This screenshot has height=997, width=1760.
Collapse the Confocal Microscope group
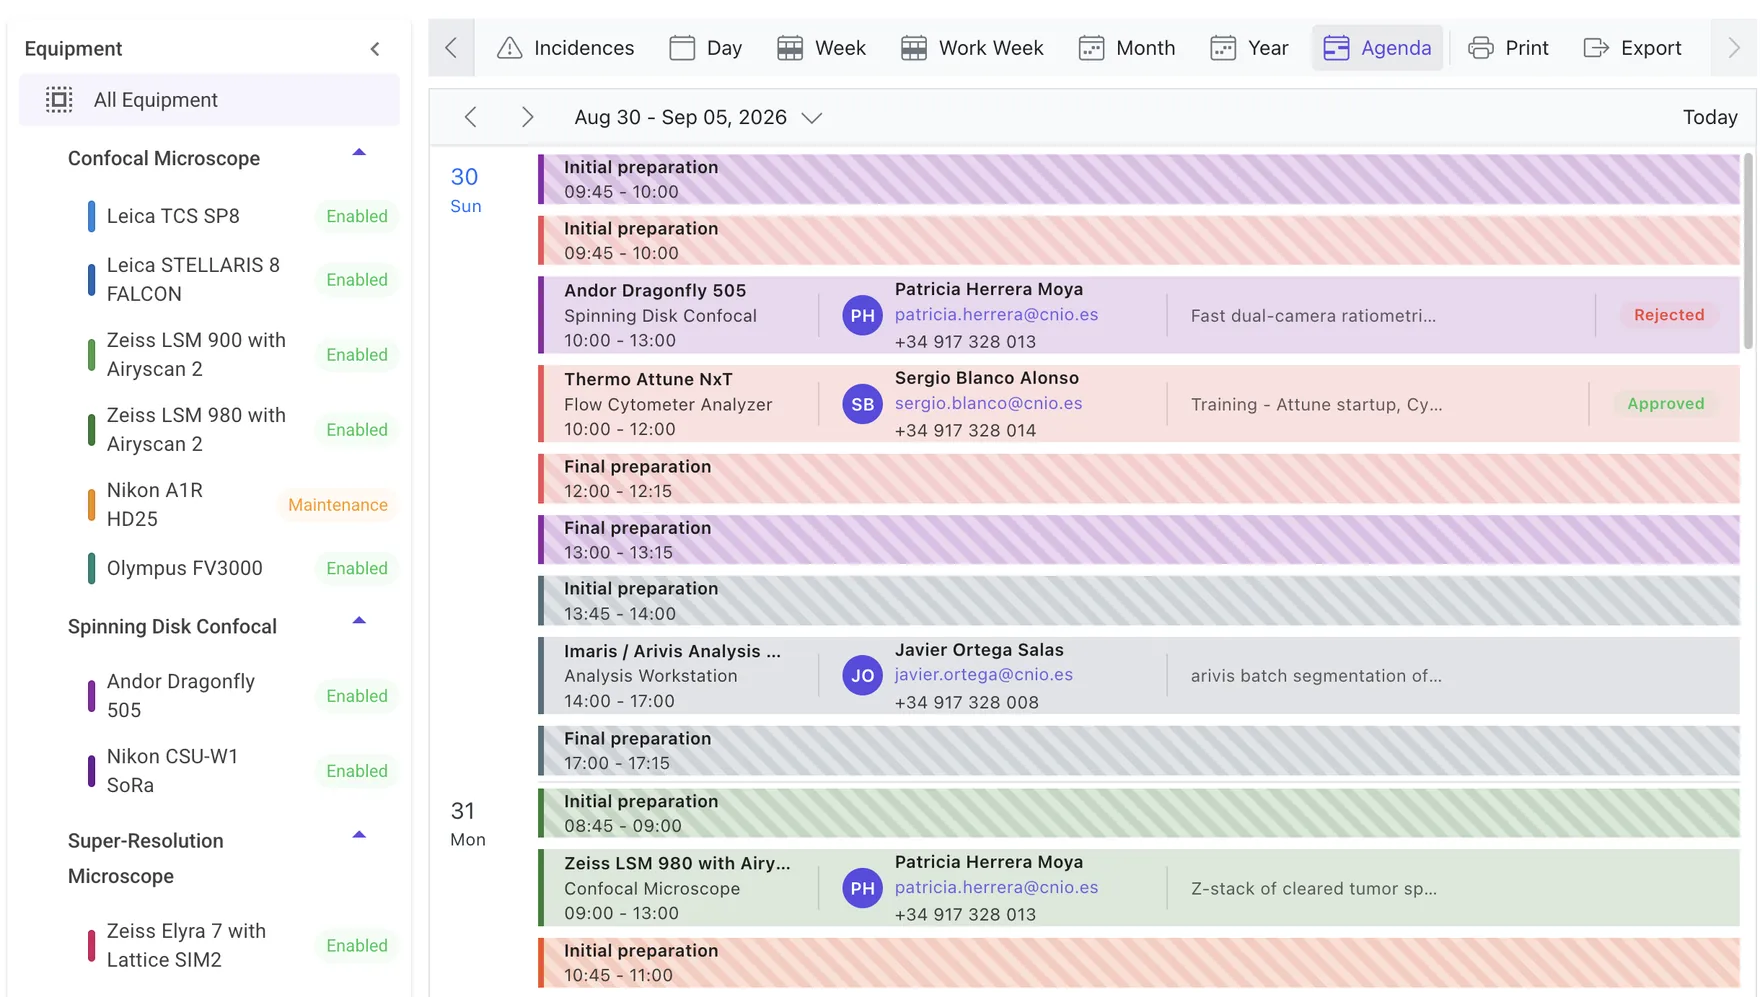[x=359, y=153]
